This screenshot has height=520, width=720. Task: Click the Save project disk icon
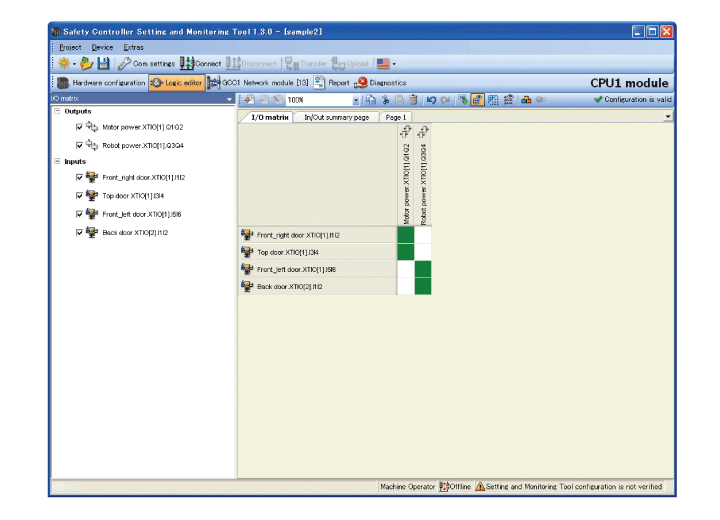[103, 64]
